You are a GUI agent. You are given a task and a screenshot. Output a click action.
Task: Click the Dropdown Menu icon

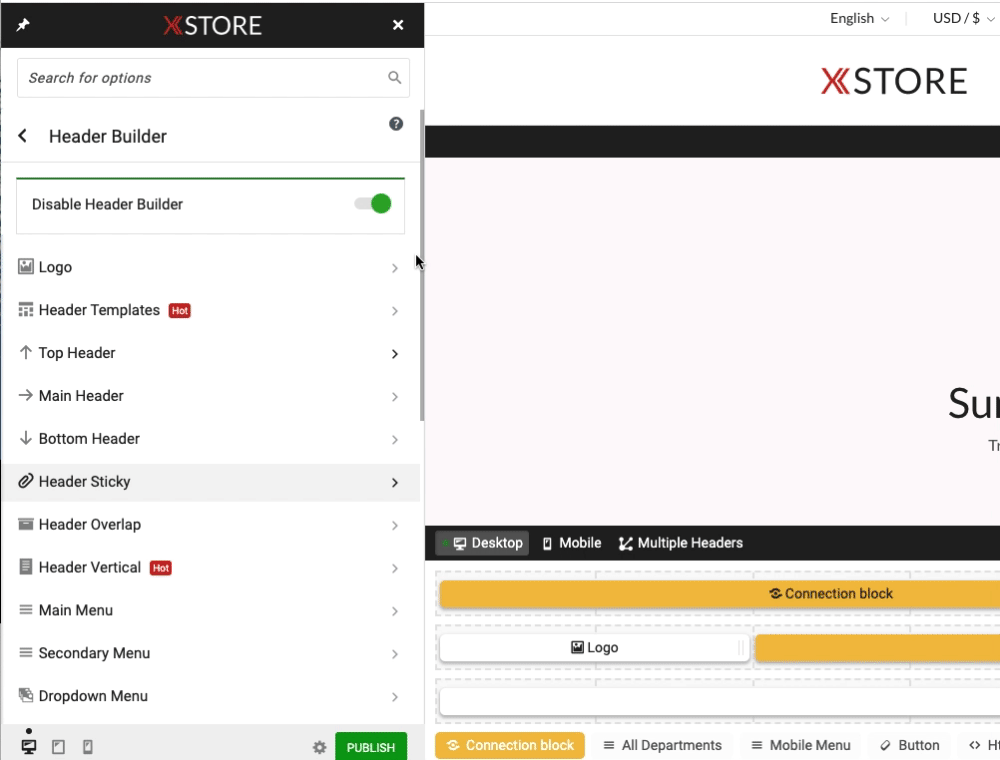point(26,695)
